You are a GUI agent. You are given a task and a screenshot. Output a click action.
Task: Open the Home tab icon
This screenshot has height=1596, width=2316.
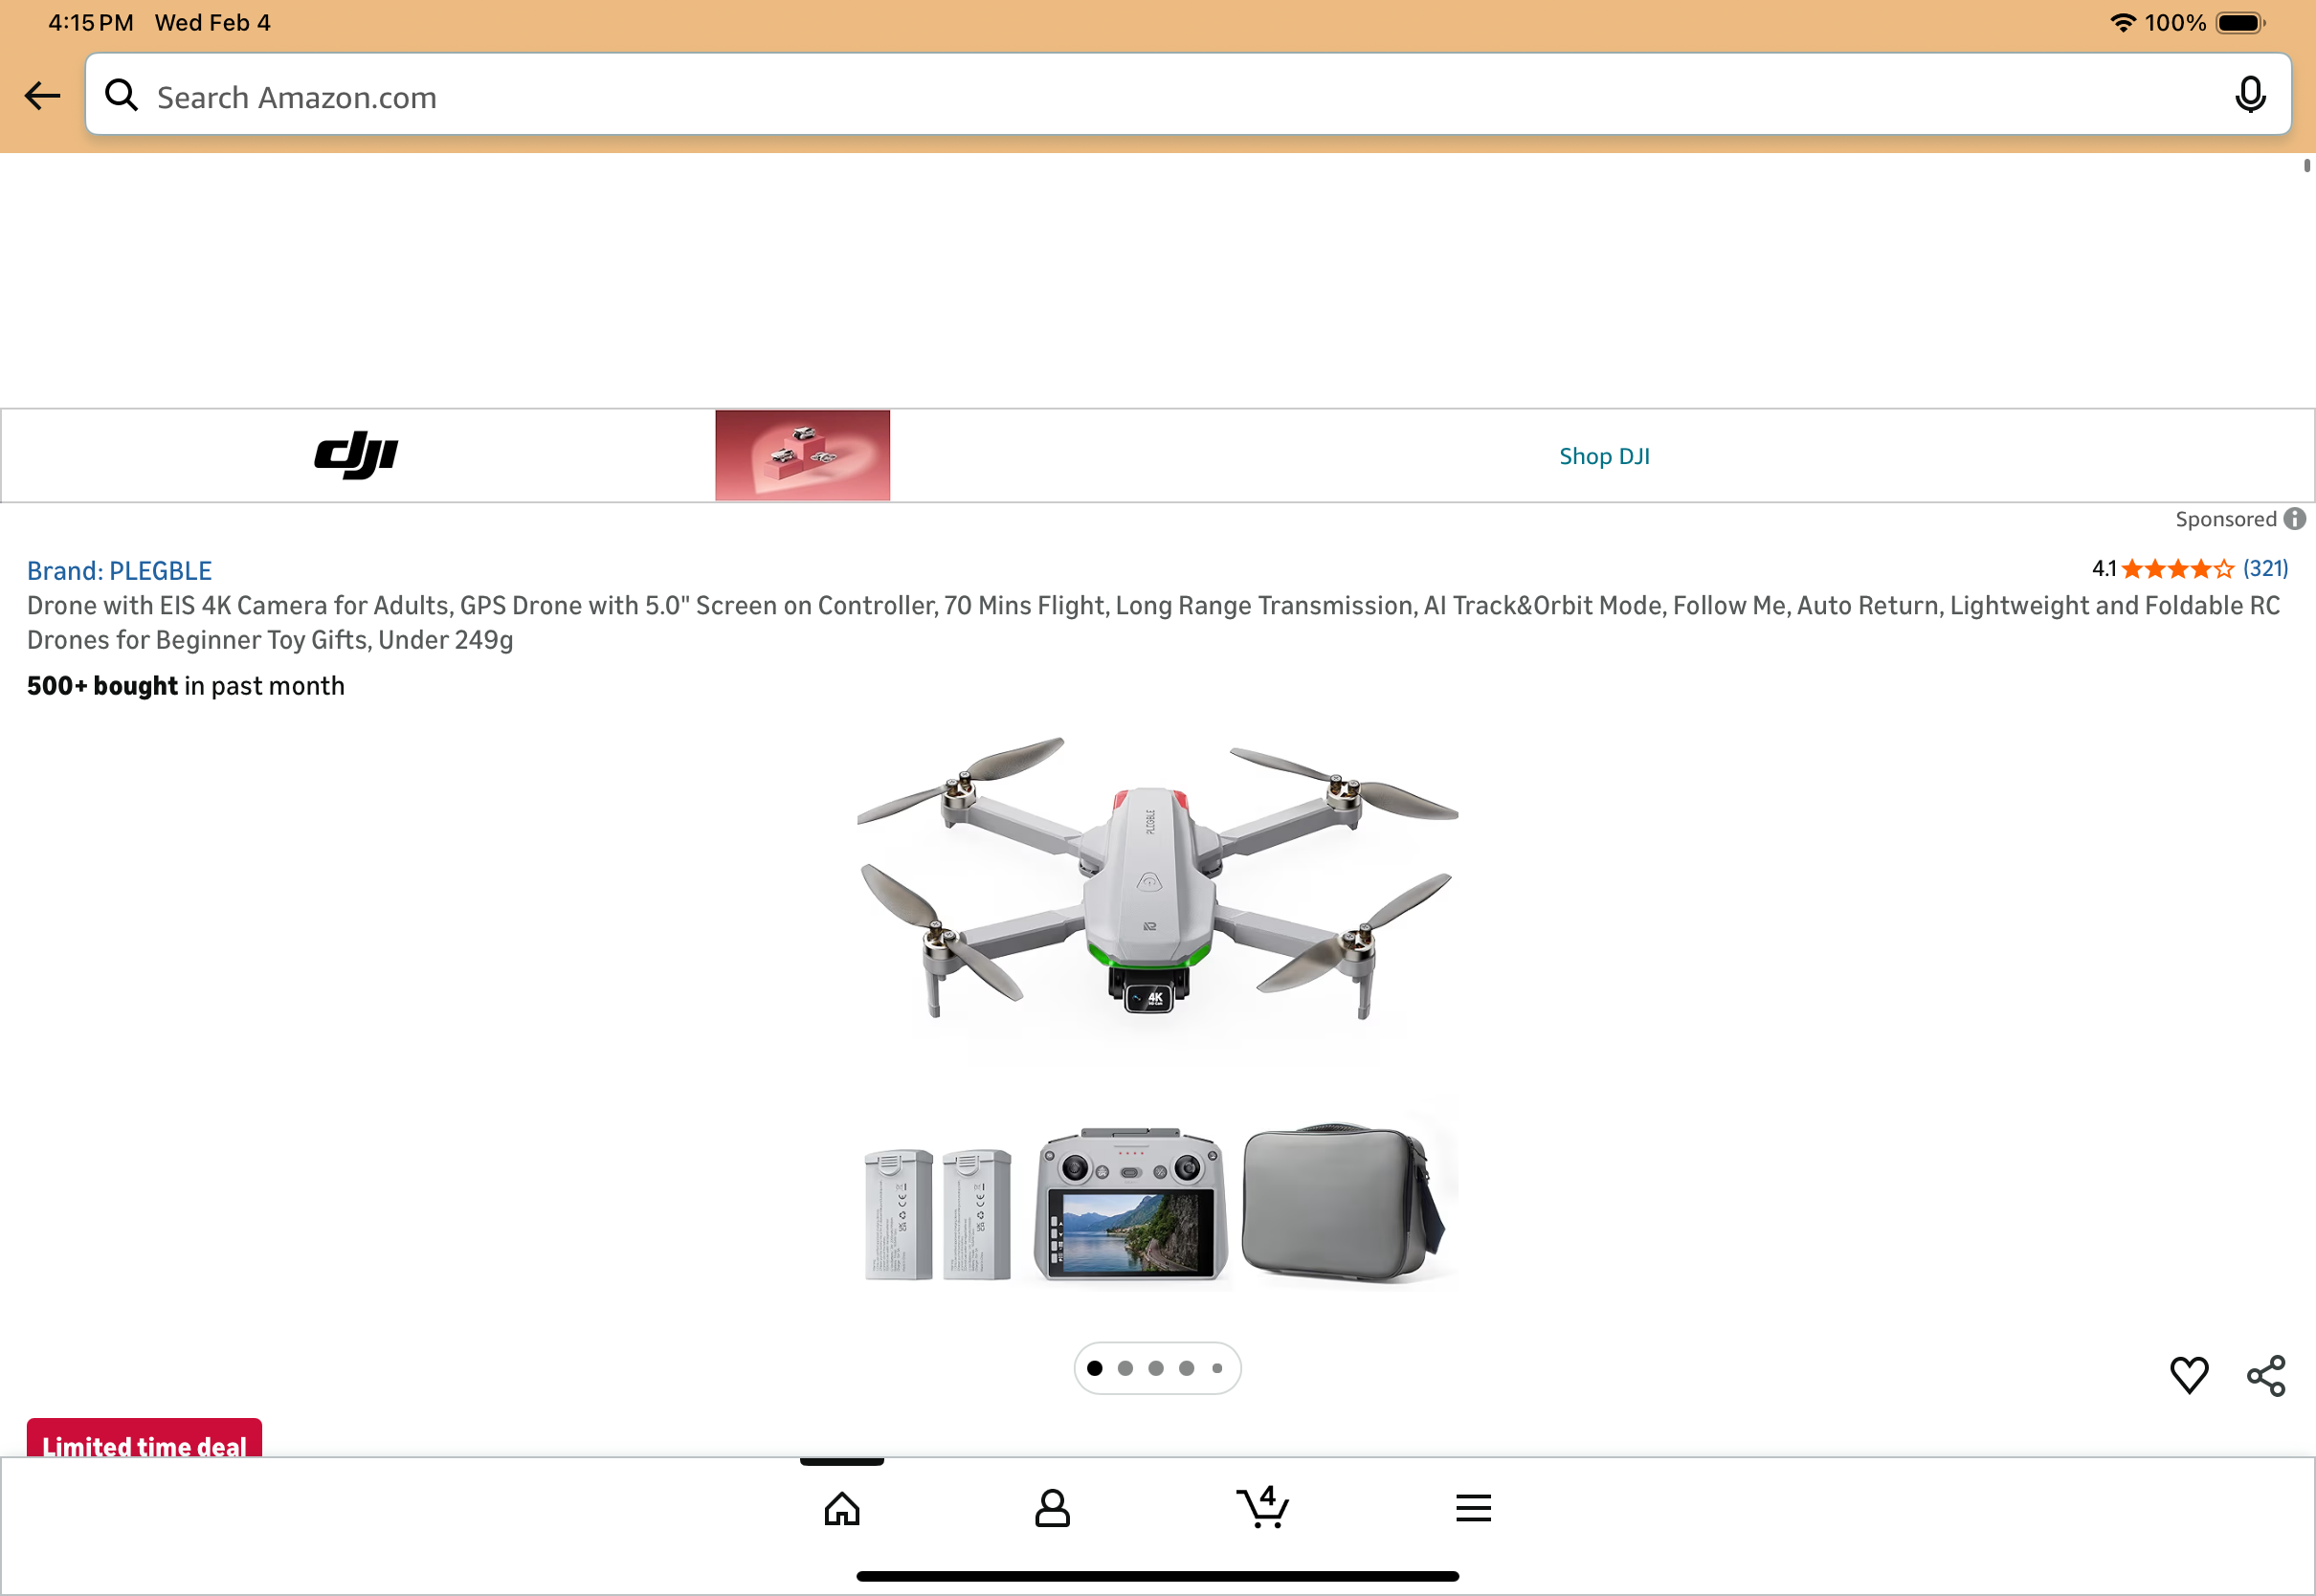tap(842, 1508)
